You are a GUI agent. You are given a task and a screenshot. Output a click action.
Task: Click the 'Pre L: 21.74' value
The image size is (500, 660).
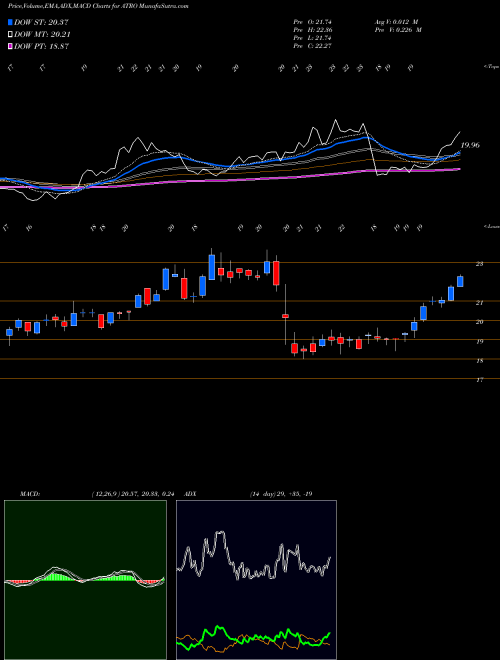tap(312, 38)
